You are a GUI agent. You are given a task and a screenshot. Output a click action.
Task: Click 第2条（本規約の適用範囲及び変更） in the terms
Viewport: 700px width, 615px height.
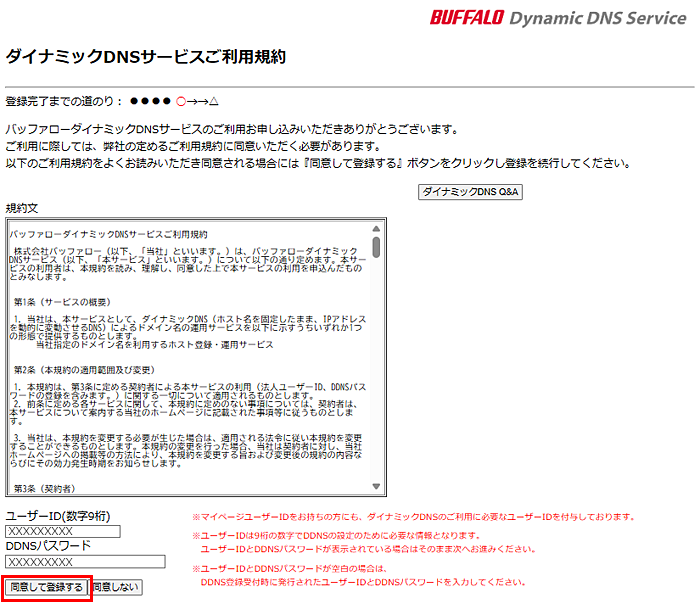pyautogui.click(x=84, y=370)
